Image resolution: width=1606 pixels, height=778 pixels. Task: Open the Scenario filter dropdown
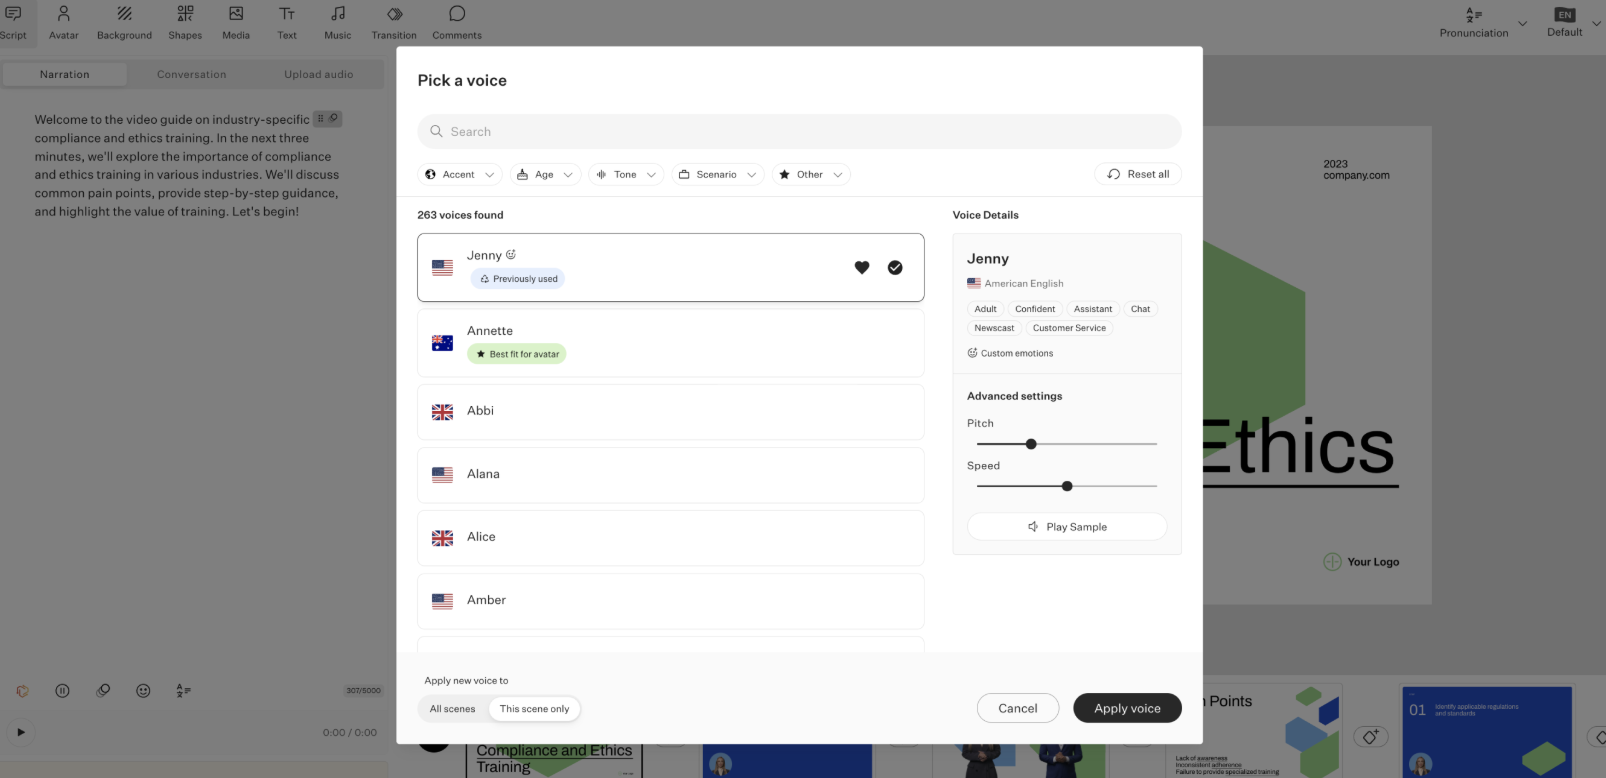click(718, 174)
